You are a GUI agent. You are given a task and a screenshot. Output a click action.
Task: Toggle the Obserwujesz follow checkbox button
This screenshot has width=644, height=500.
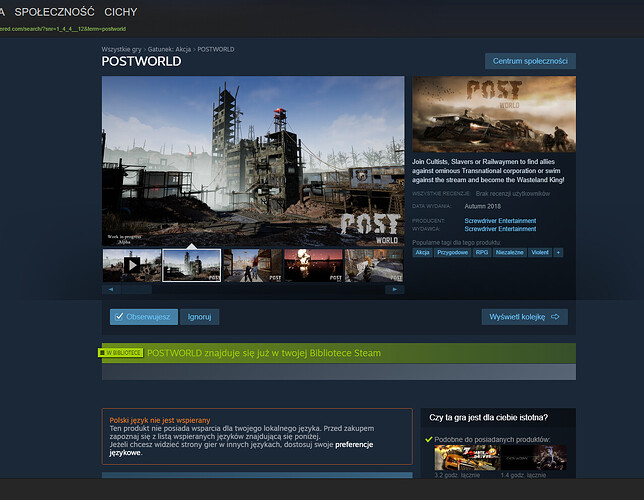point(144,317)
